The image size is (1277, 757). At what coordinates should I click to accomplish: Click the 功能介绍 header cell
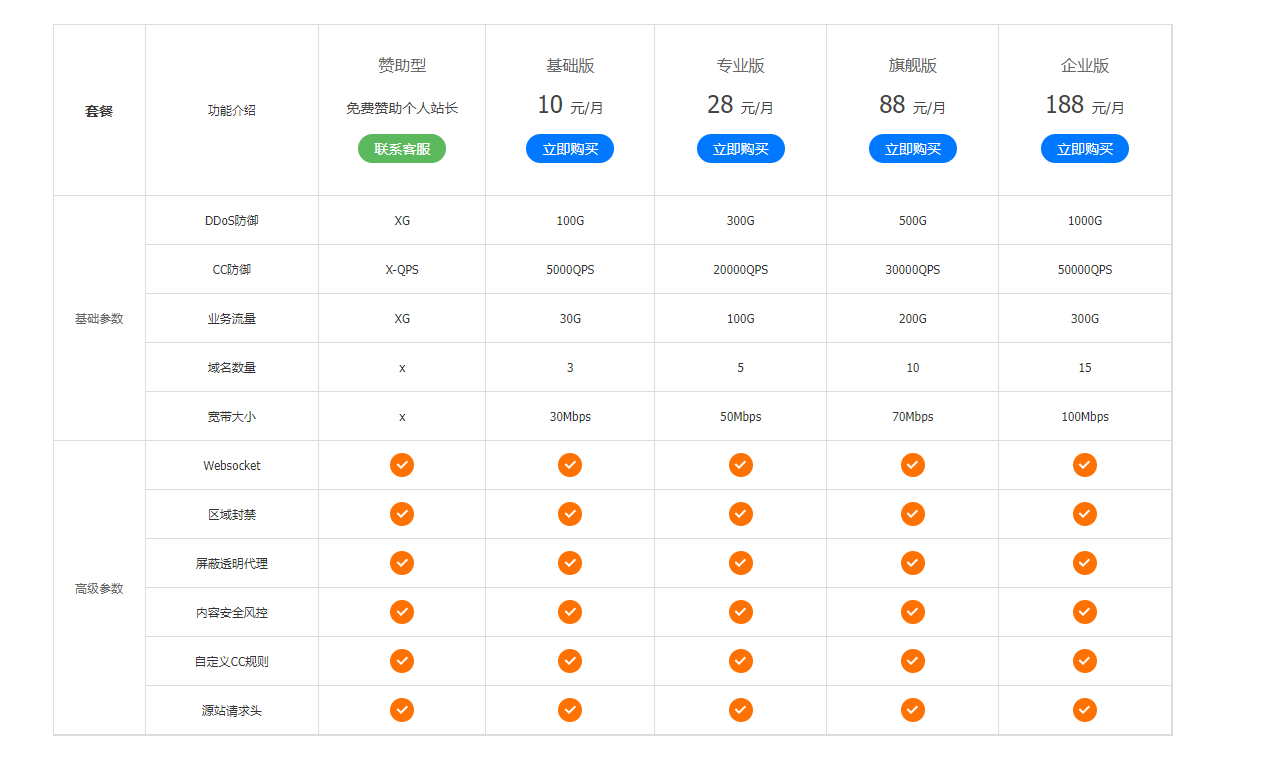pyautogui.click(x=232, y=111)
